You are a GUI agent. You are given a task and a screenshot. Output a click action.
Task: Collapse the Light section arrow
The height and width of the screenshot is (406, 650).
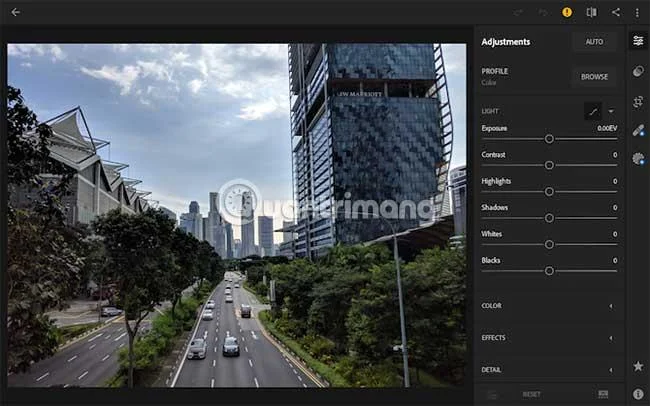(611, 111)
